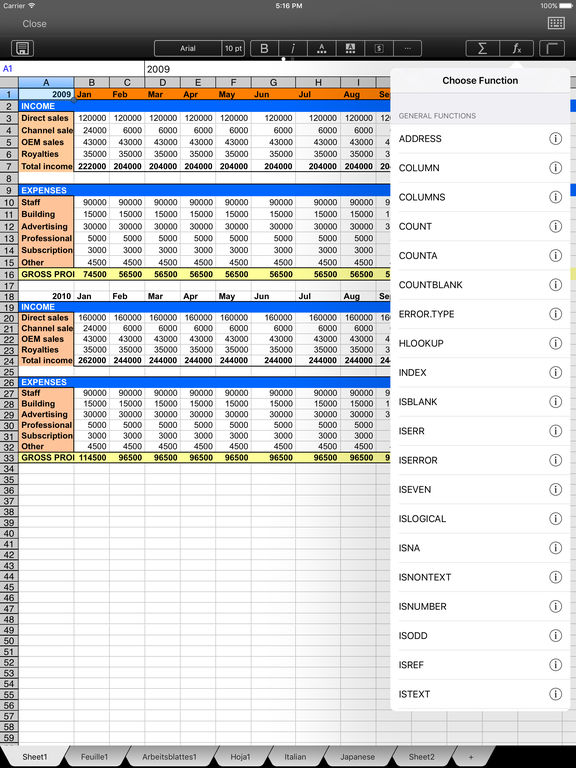Select the 2010 year label cell

(46, 296)
